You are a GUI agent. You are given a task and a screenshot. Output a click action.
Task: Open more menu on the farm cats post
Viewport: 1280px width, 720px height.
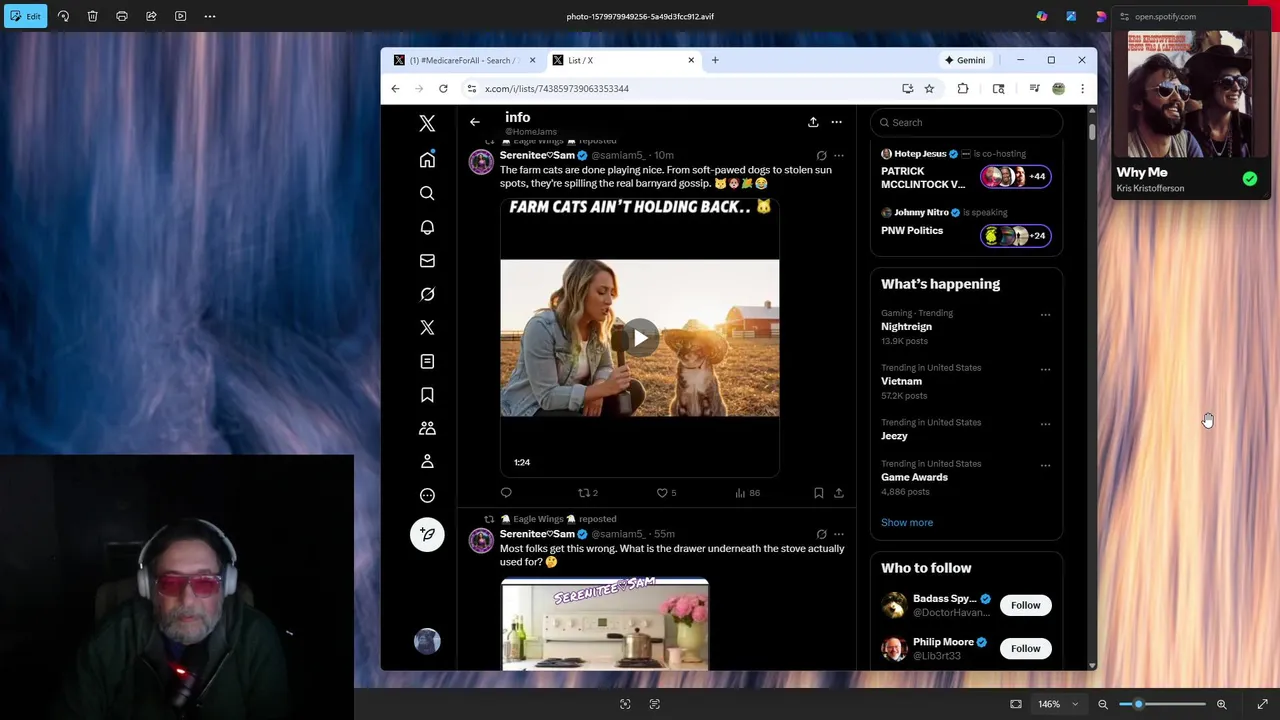tap(839, 156)
